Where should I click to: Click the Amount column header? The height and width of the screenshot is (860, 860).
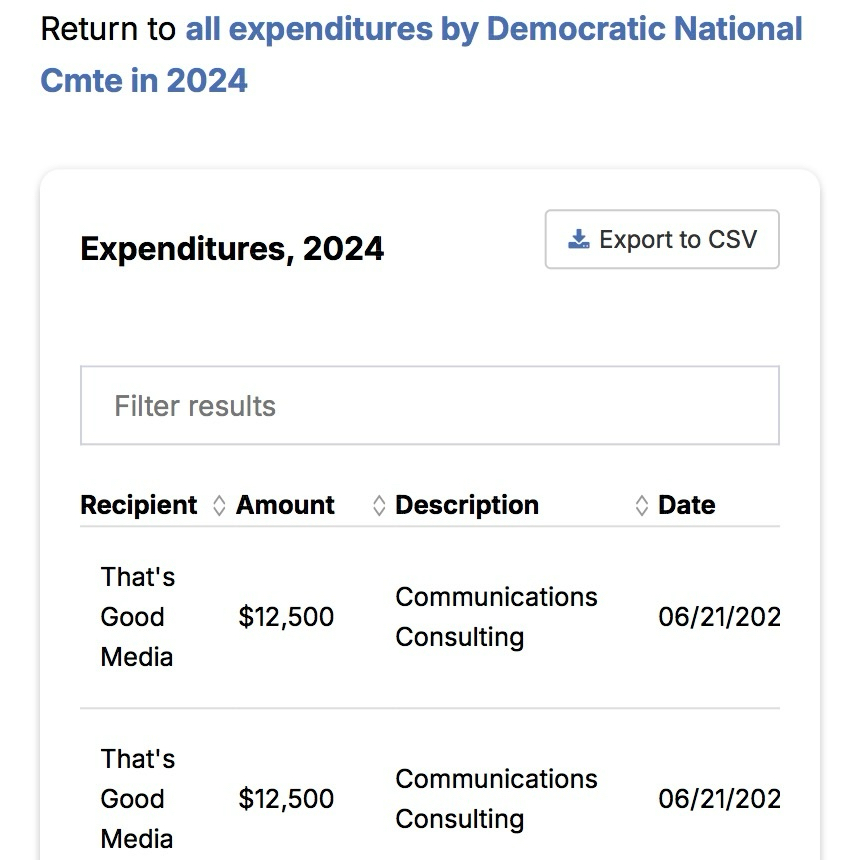tap(285, 505)
